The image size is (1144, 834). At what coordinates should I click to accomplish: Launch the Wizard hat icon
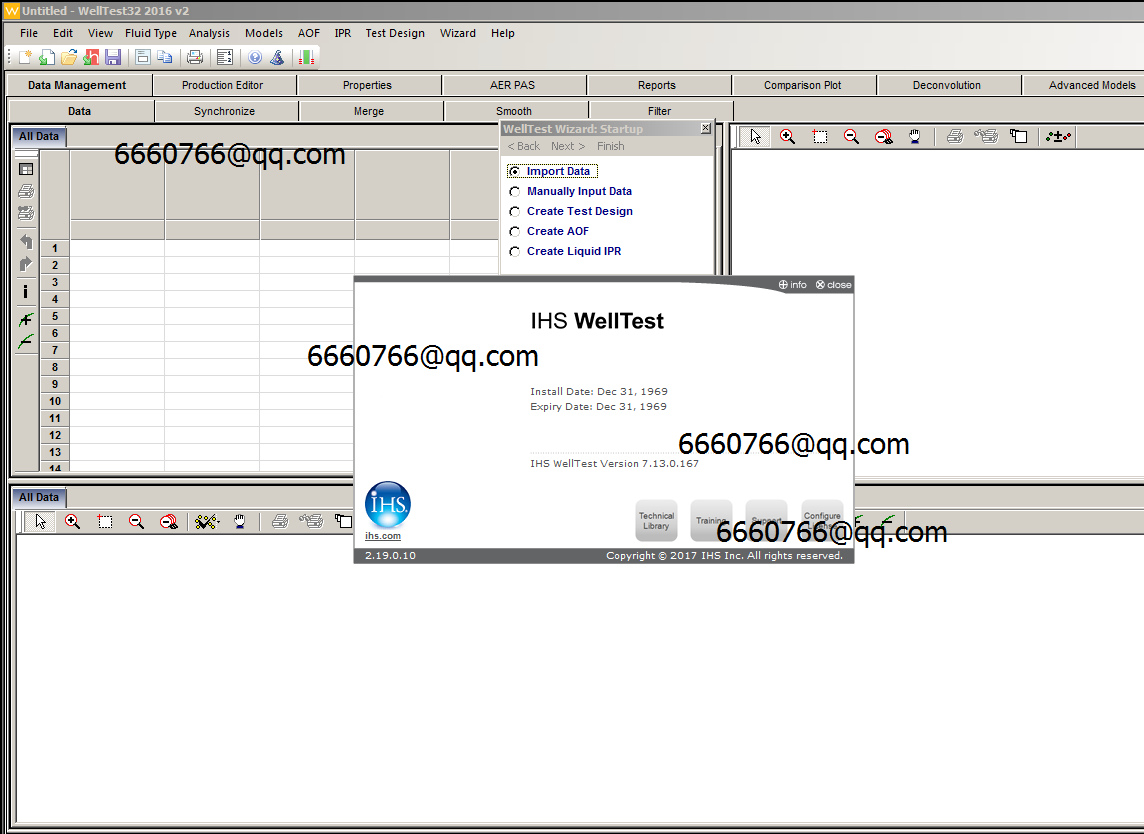click(277, 57)
